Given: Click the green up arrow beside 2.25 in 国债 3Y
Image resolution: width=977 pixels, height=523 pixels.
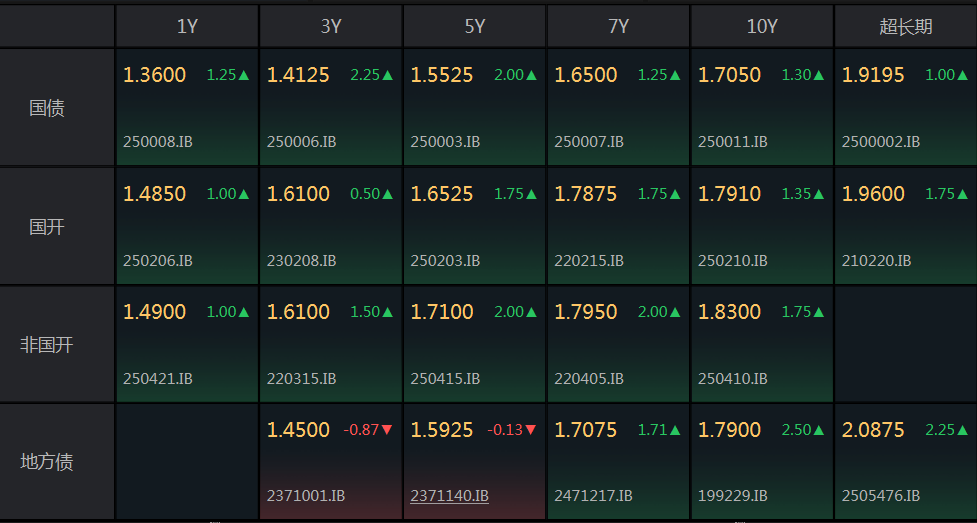Looking at the screenshot, I should 388,75.
